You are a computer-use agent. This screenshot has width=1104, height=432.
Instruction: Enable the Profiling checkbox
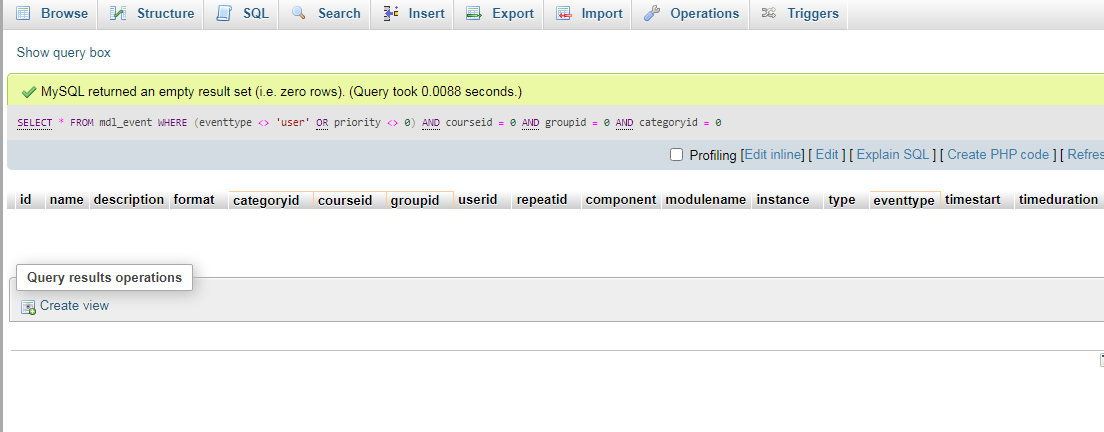tap(677, 155)
